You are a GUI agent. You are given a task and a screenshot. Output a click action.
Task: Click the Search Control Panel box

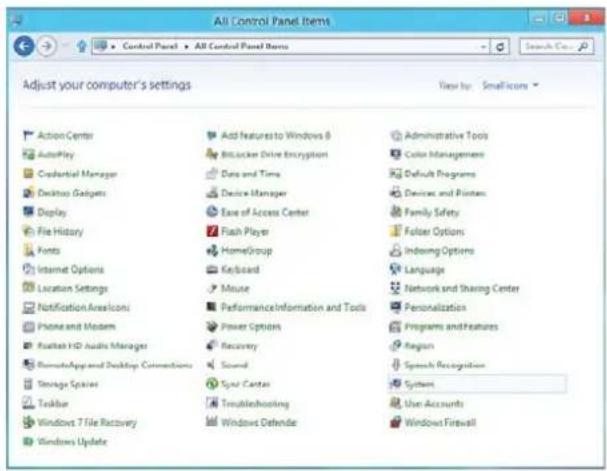(x=556, y=46)
